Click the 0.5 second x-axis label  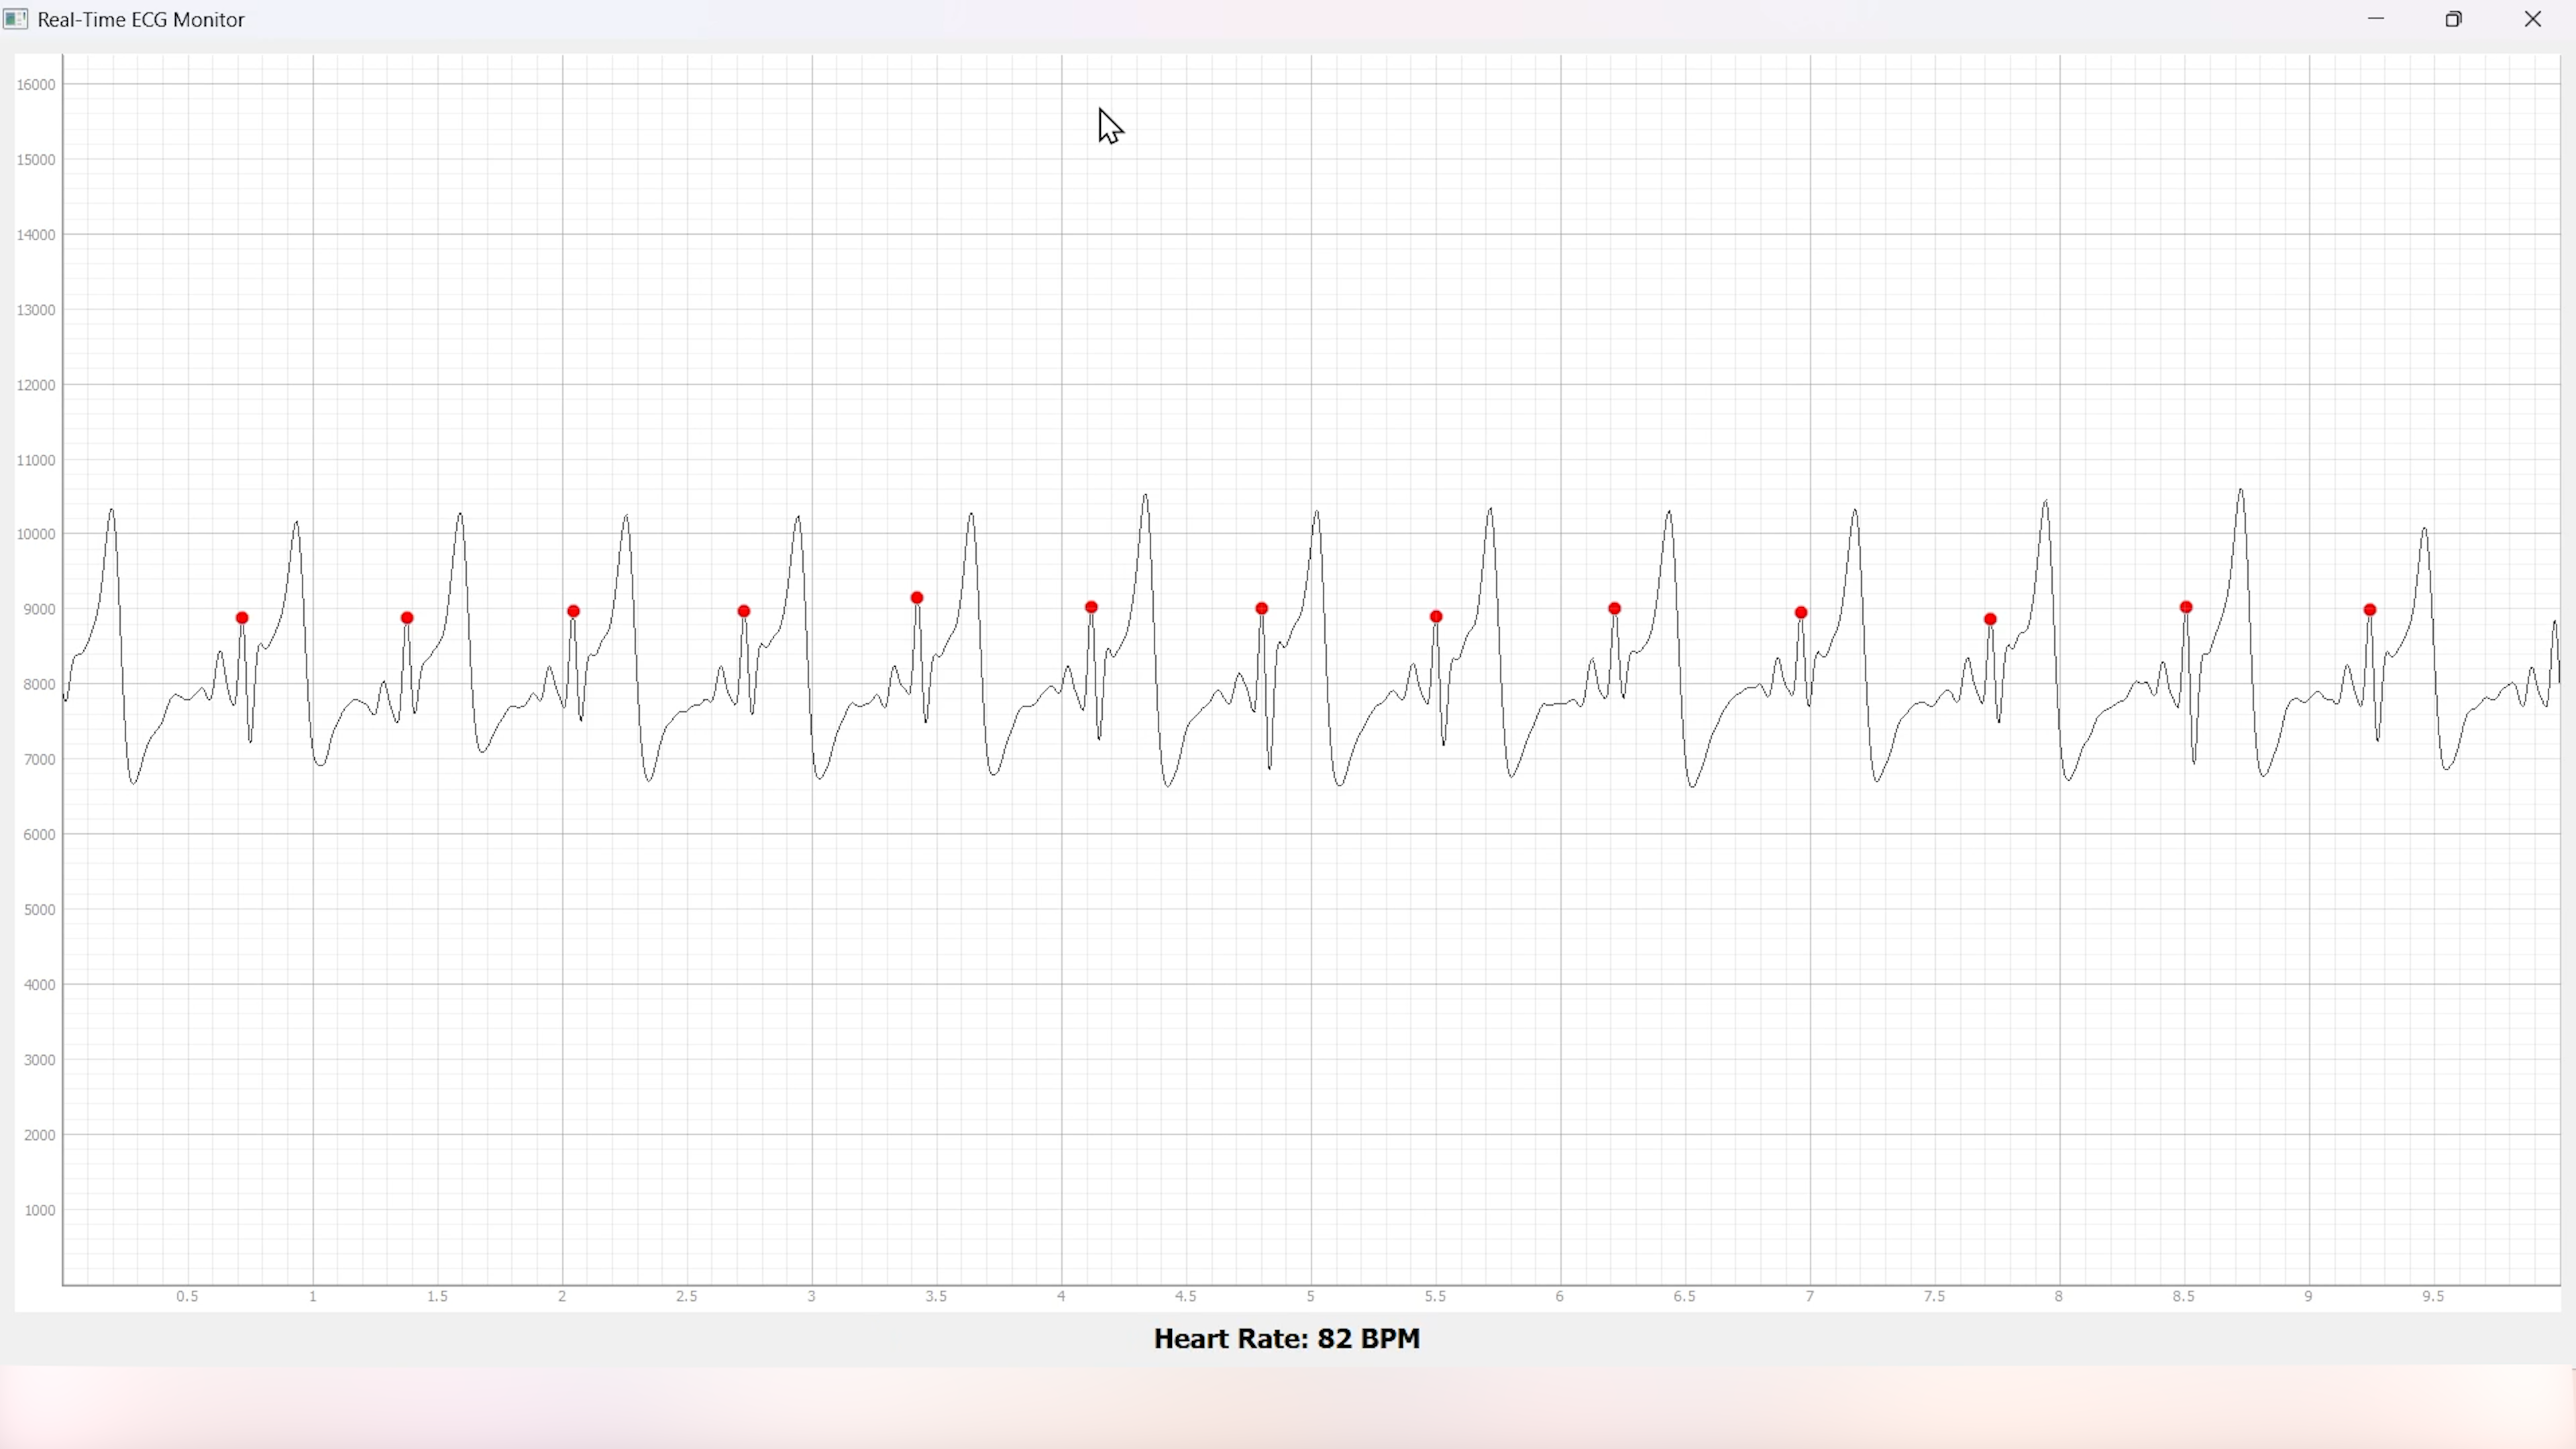coord(187,1296)
